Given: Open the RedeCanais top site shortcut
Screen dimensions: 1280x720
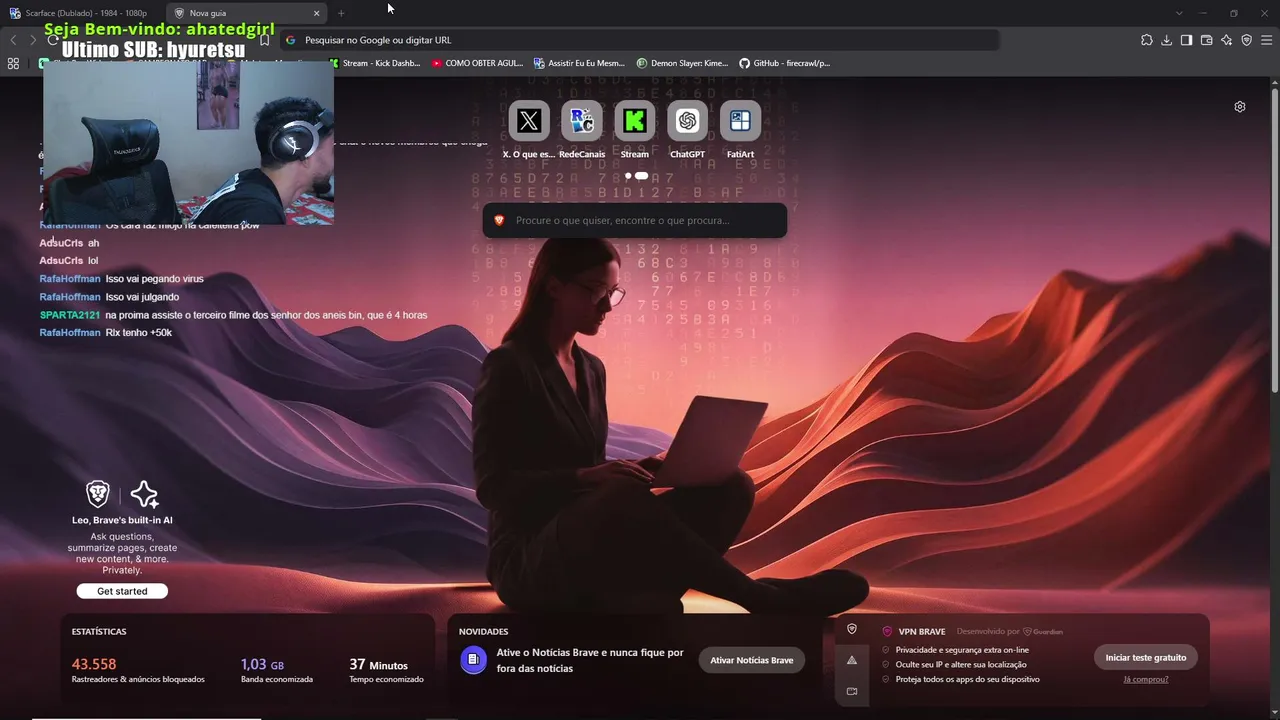Looking at the screenshot, I should (x=582, y=121).
